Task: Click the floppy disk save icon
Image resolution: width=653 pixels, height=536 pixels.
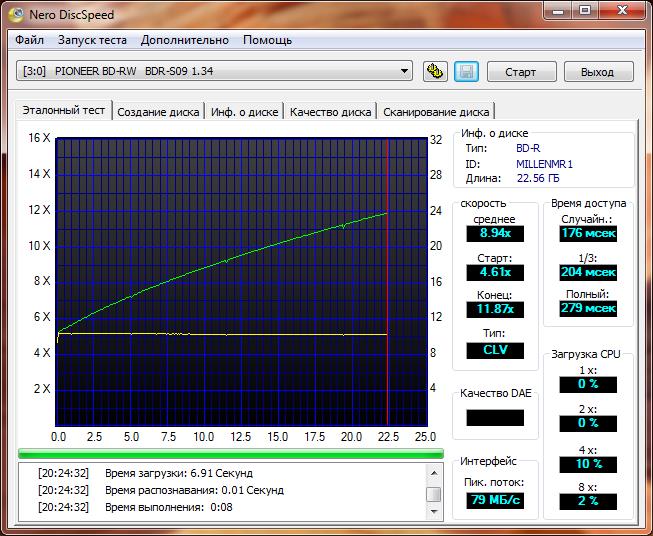Action: pyautogui.click(x=466, y=72)
